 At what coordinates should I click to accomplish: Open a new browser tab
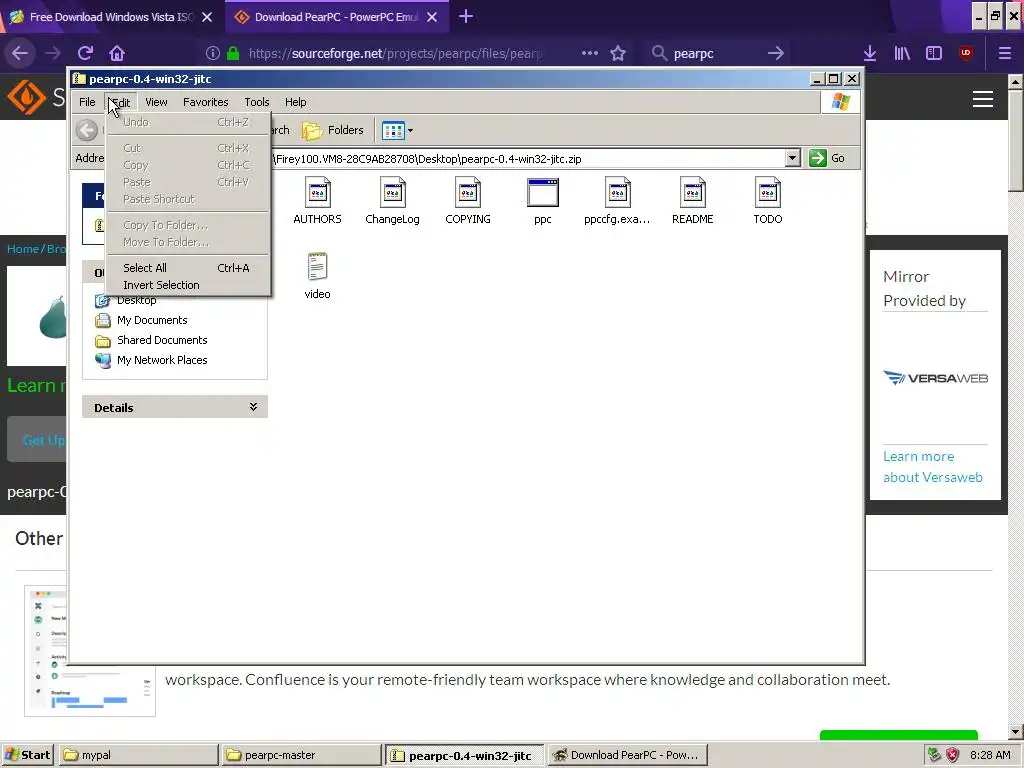pyautogui.click(x=466, y=17)
